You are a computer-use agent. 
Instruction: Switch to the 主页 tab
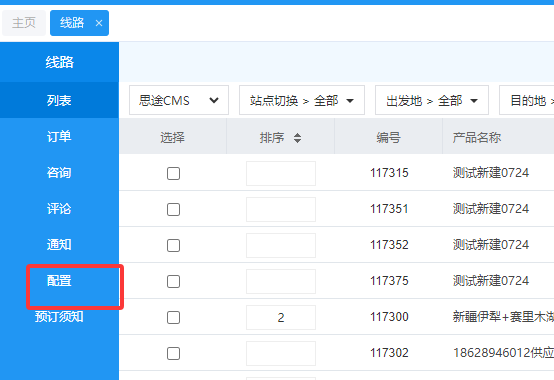[x=24, y=23]
